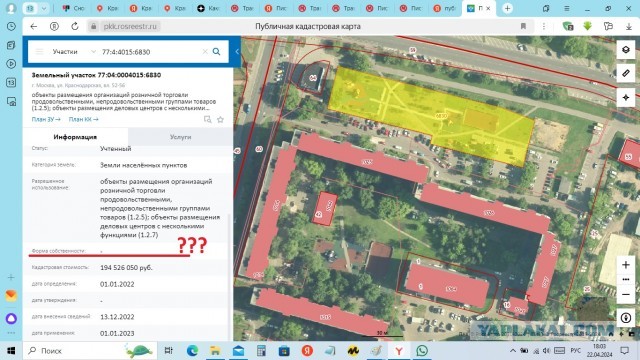Open notifications center icon

(x=624, y=351)
